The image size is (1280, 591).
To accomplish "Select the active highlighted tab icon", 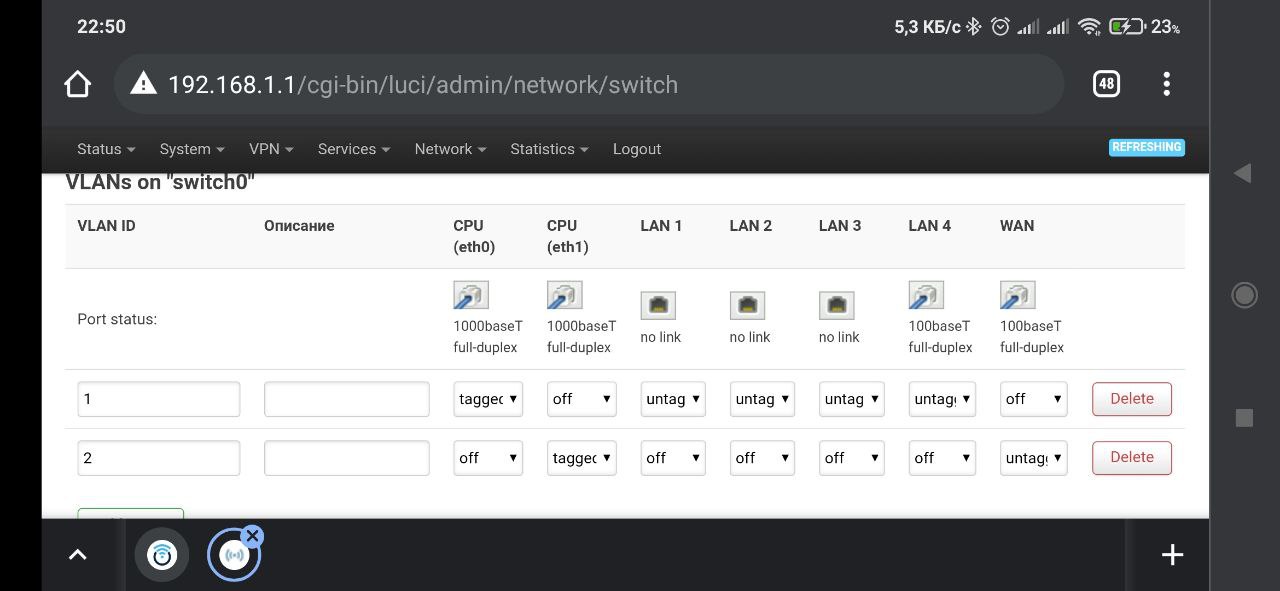I will point(234,555).
